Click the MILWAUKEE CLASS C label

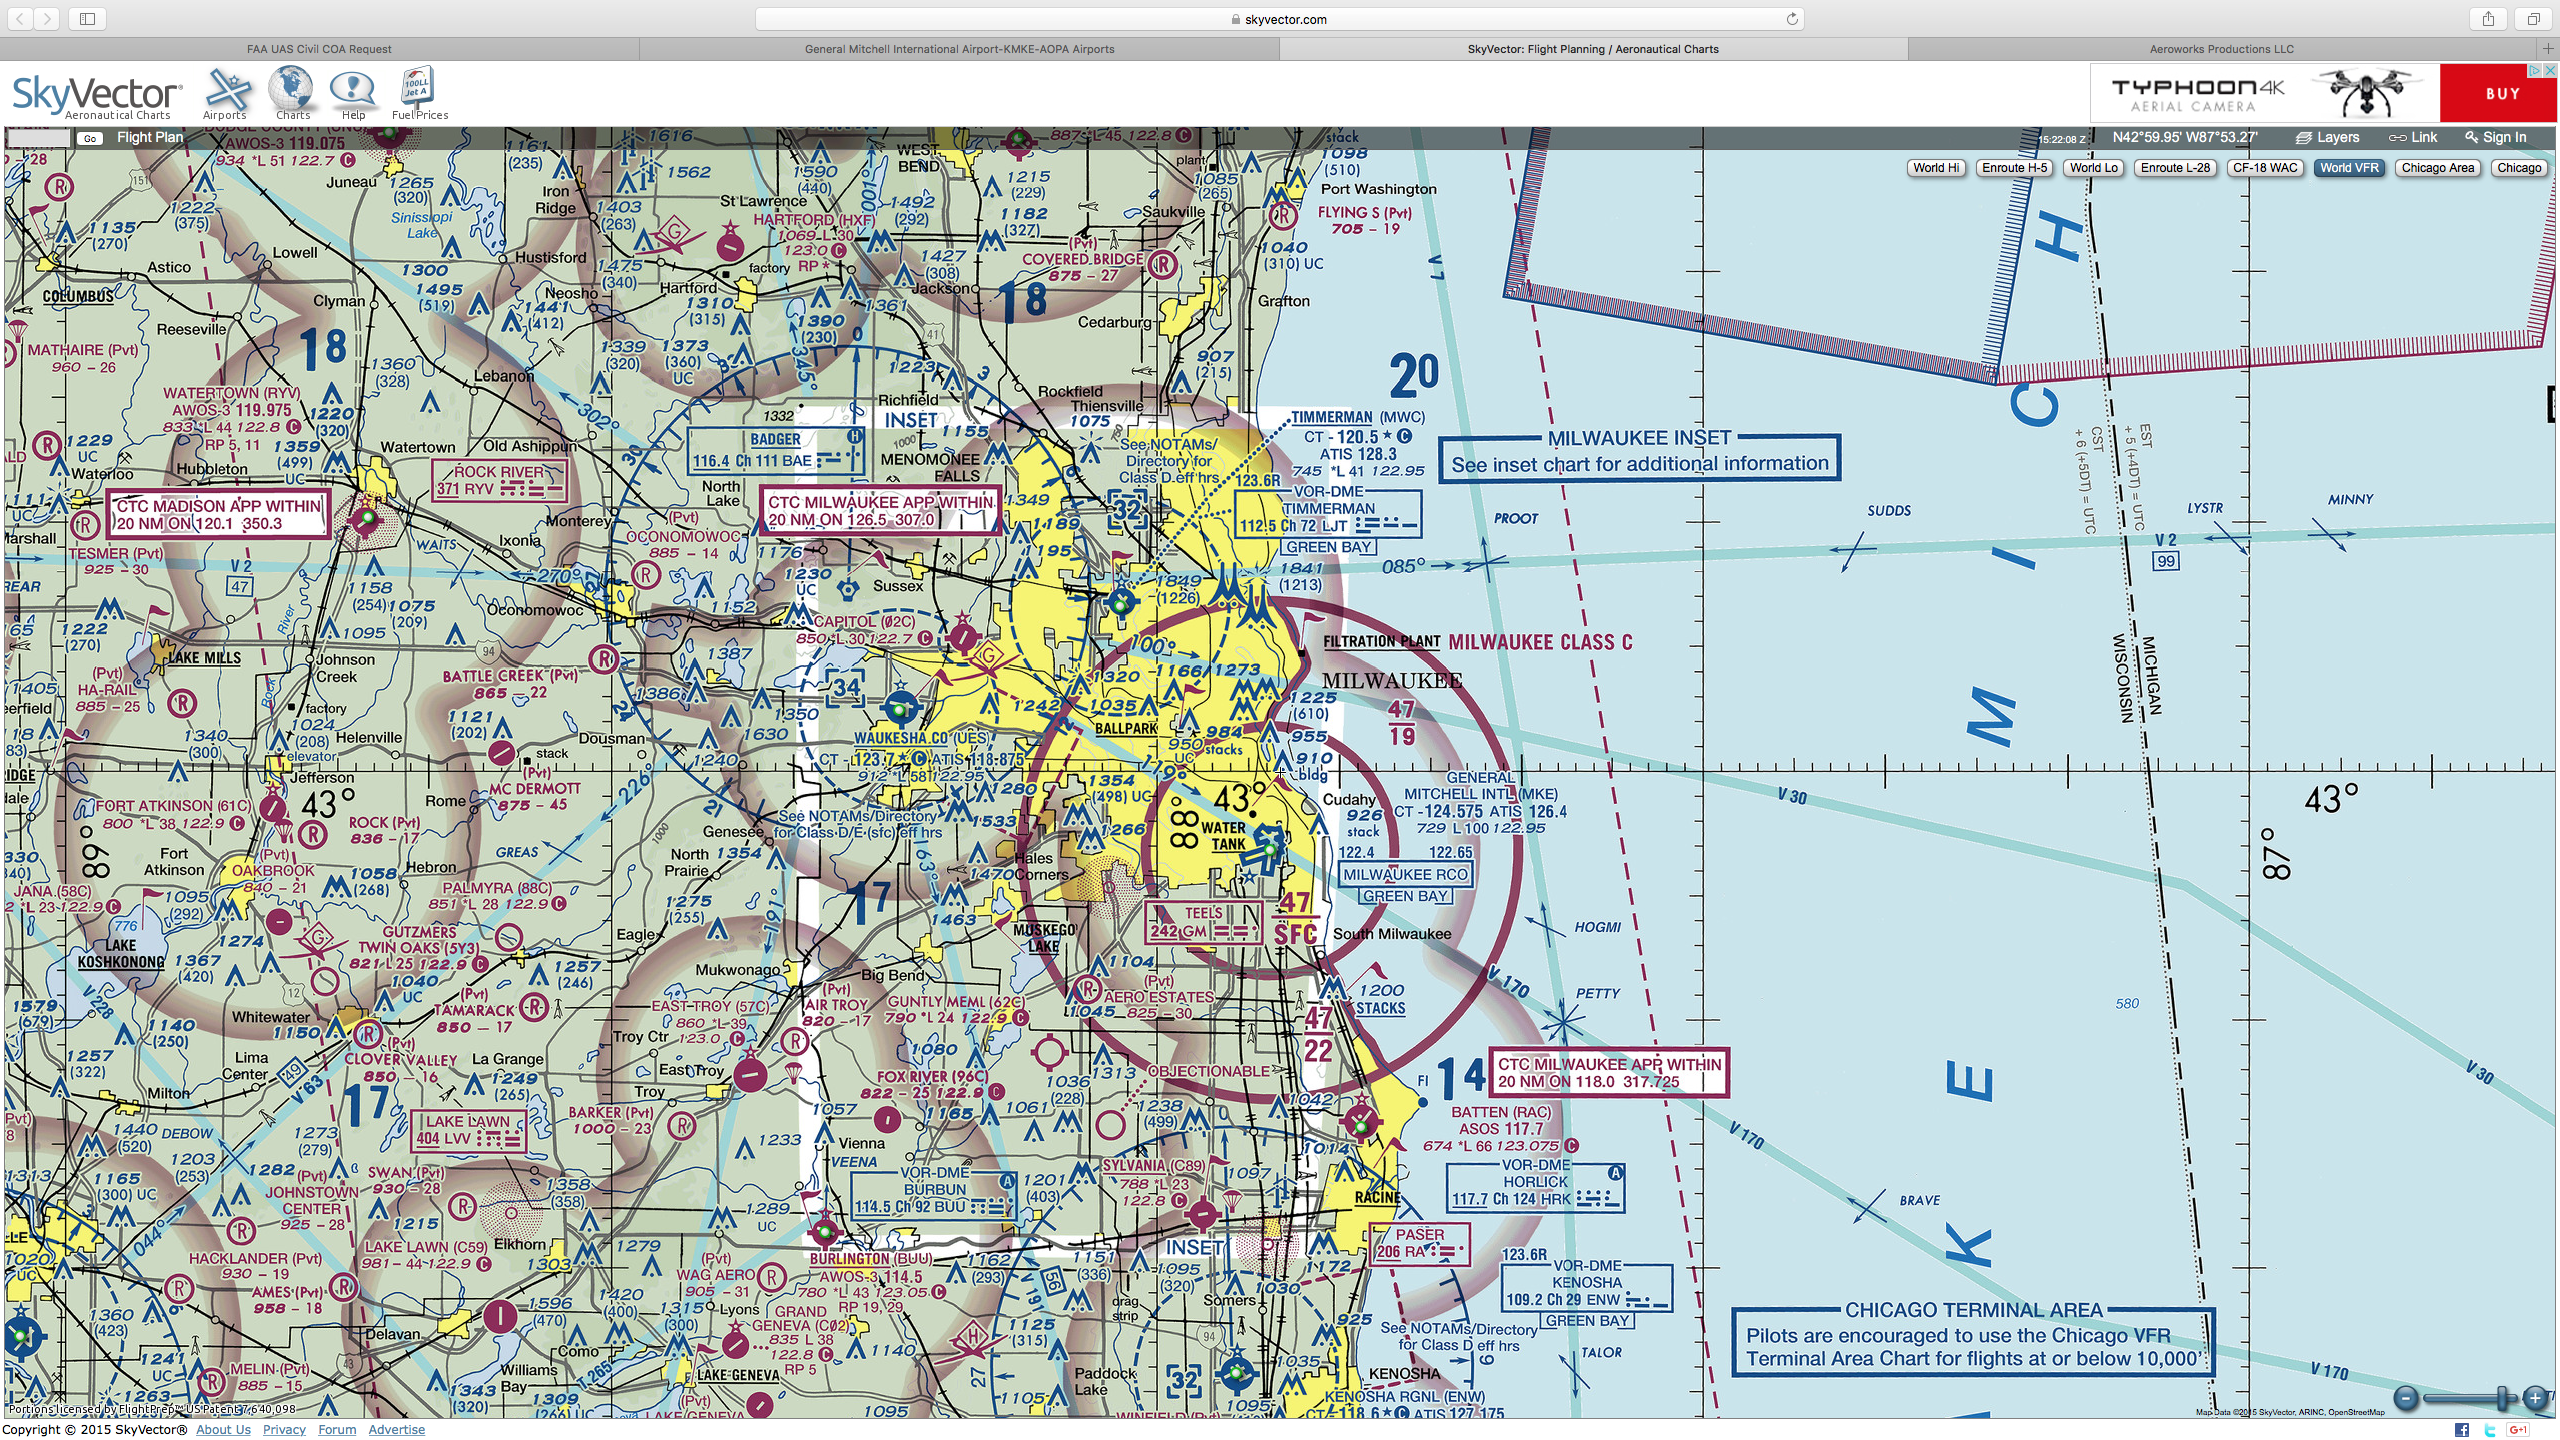(x=1540, y=643)
